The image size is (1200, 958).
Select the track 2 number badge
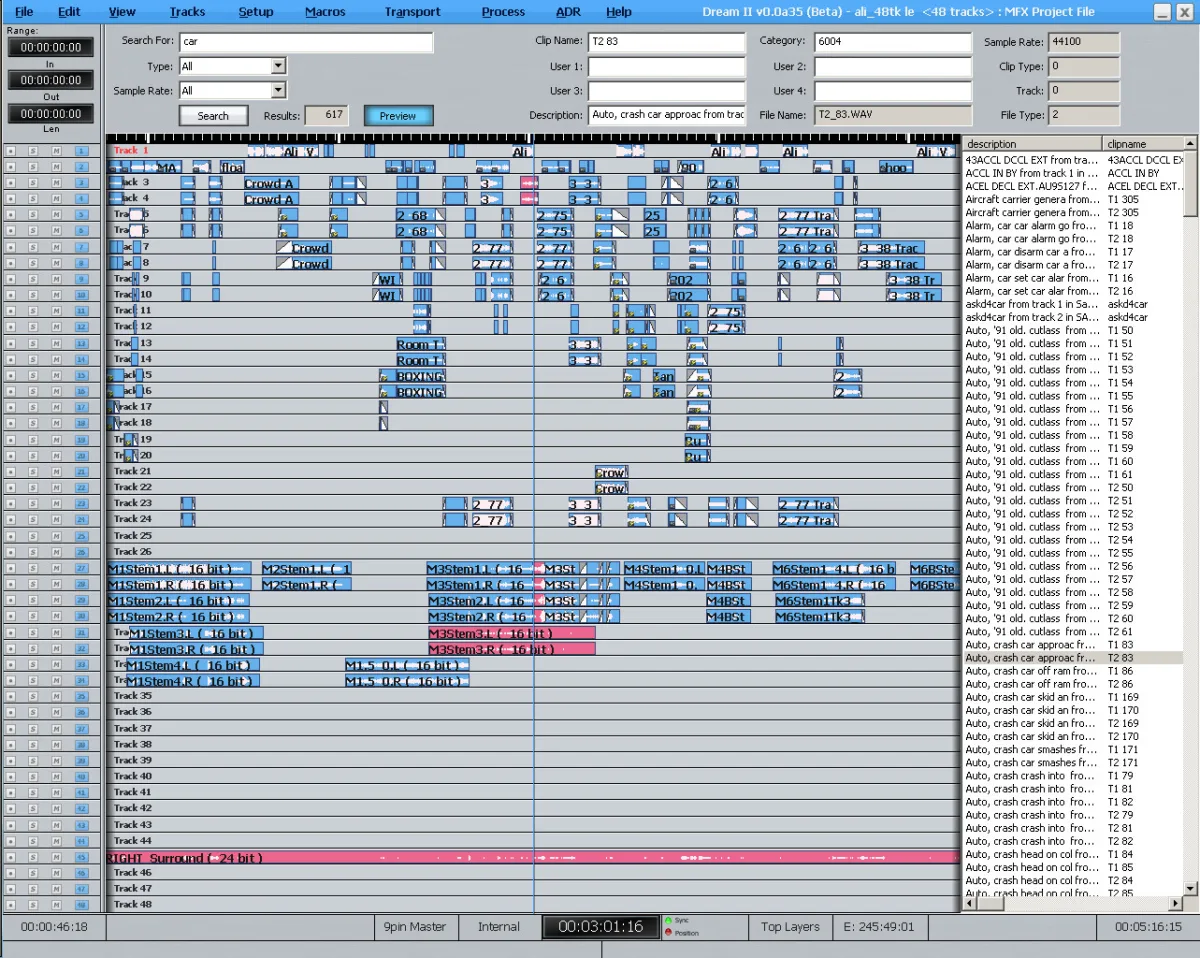(82, 166)
